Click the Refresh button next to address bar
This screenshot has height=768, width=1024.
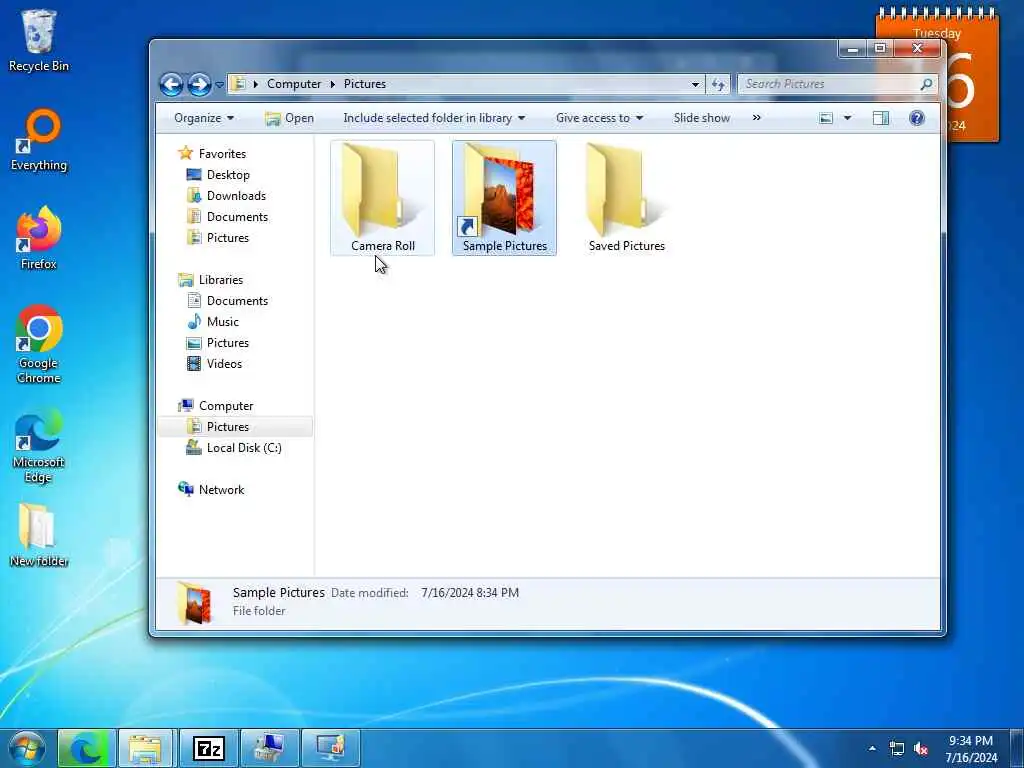[x=718, y=84]
